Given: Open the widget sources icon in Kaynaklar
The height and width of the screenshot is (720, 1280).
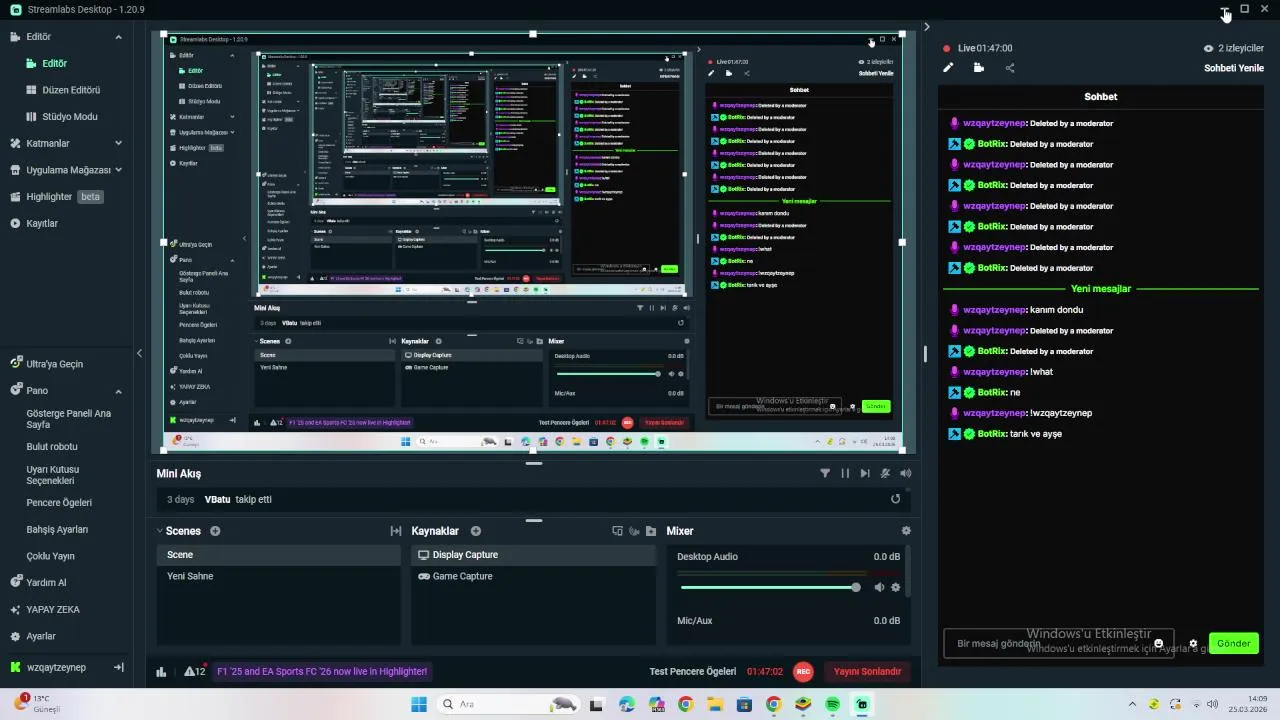Looking at the screenshot, I should coord(617,531).
